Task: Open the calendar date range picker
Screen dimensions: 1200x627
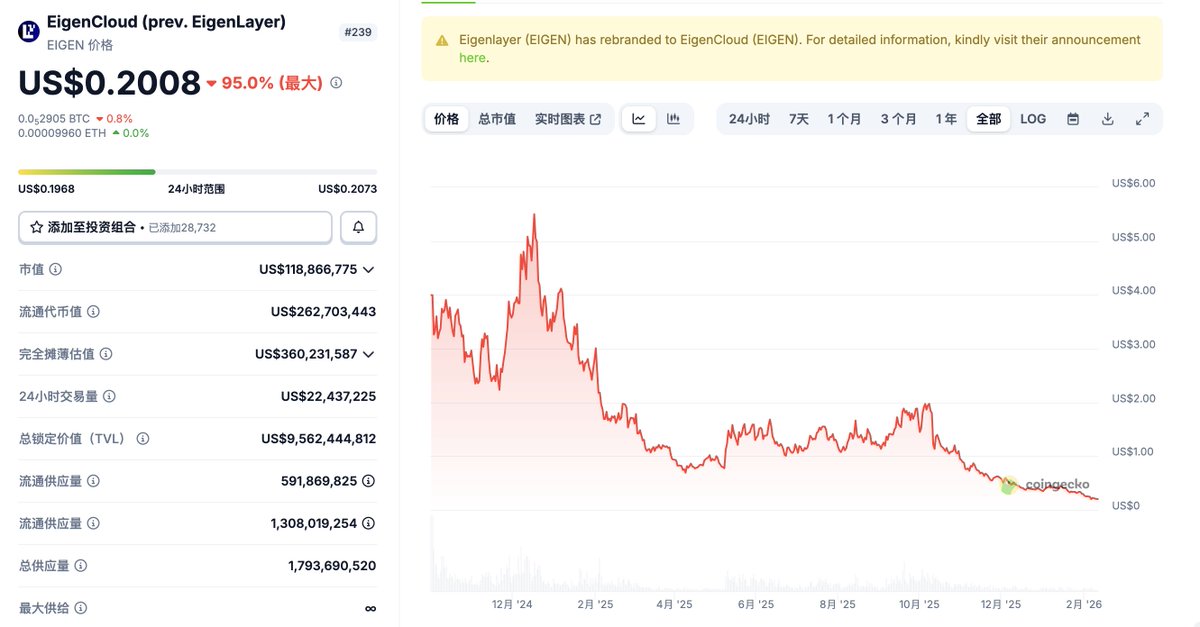Action: [x=1073, y=119]
